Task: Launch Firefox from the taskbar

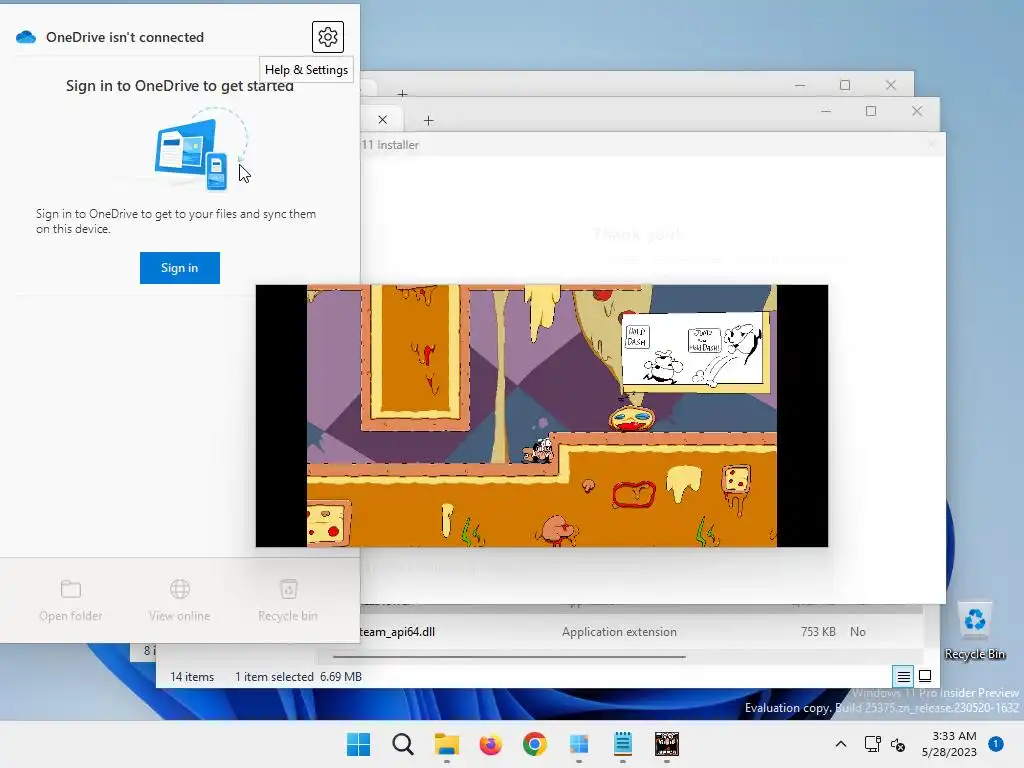Action: (490, 744)
